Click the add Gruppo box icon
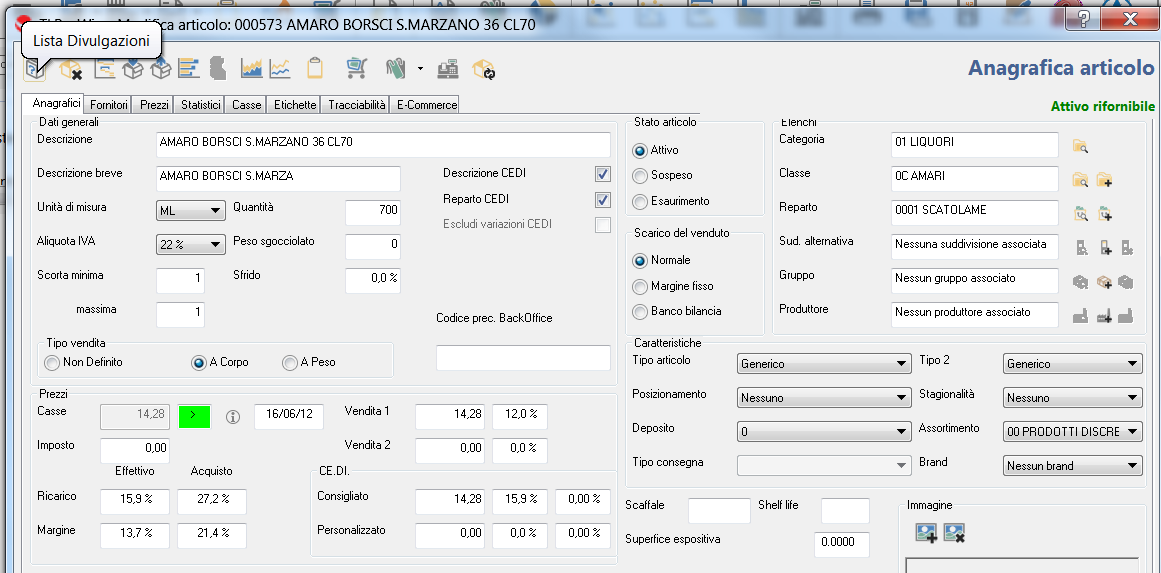The width and height of the screenshot is (1161, 573). tap(1103, 282)
